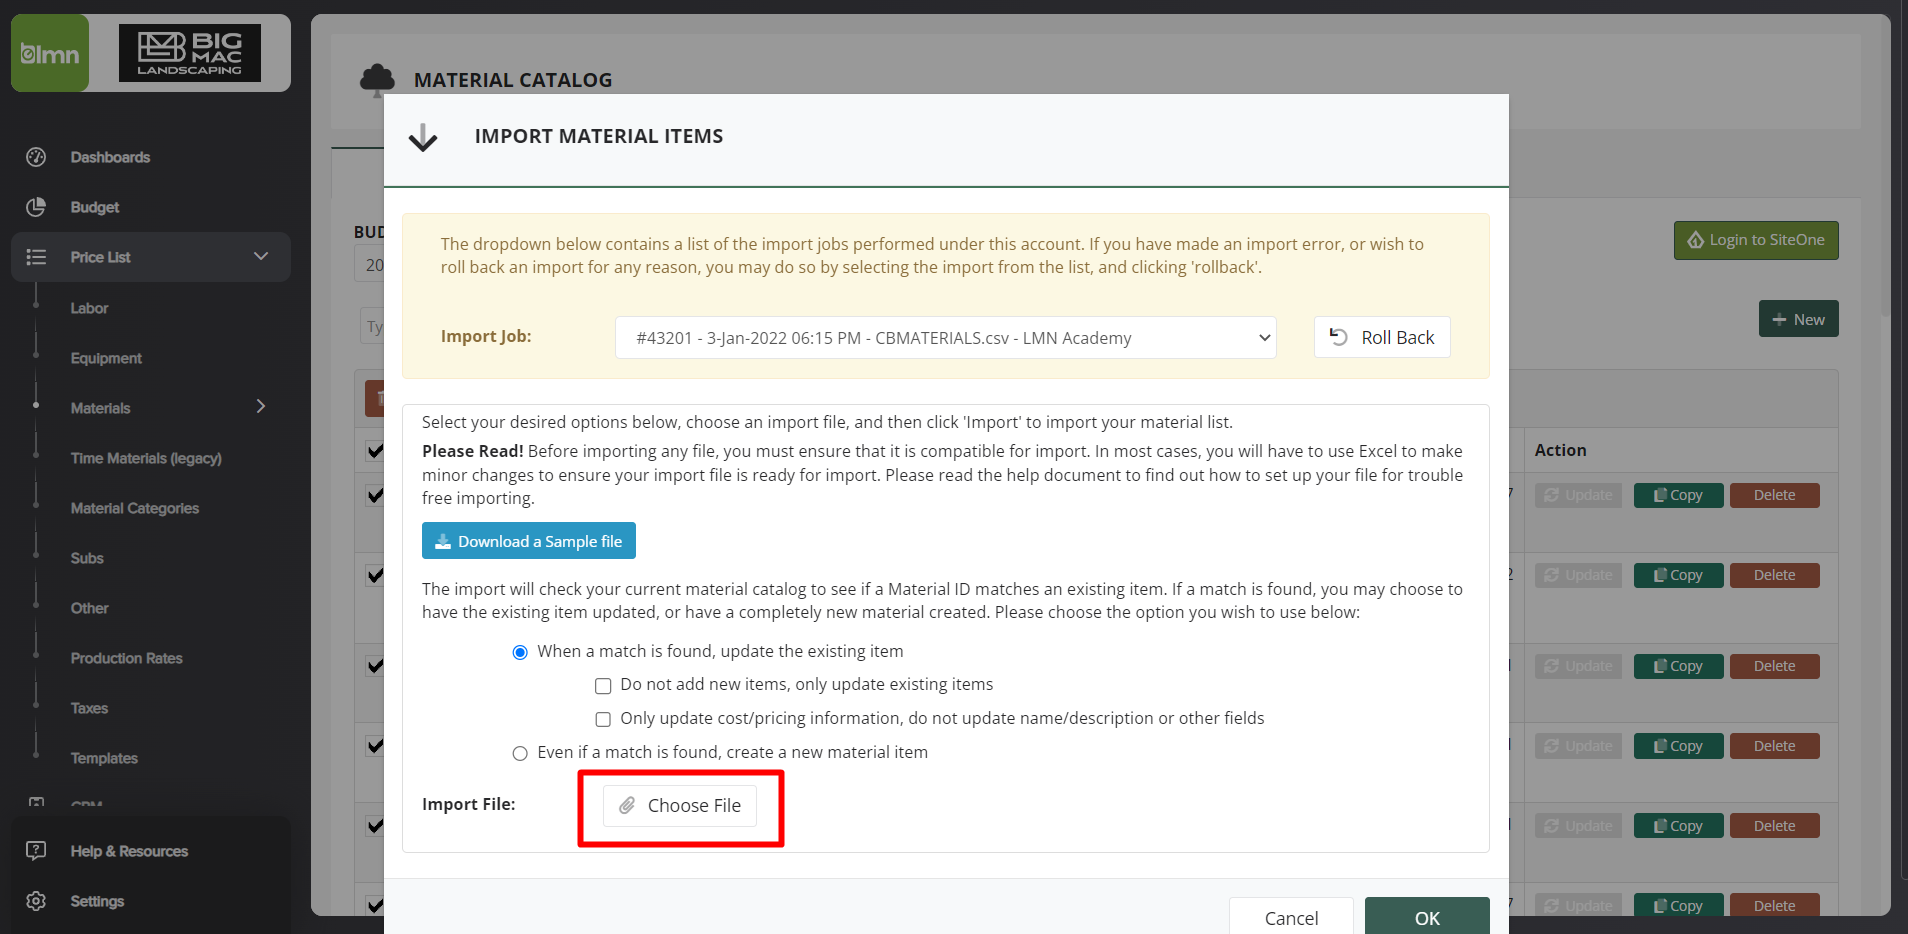Click the LMN logo icon
This screenshot has height=934, width=1908.
click(50, 54)
